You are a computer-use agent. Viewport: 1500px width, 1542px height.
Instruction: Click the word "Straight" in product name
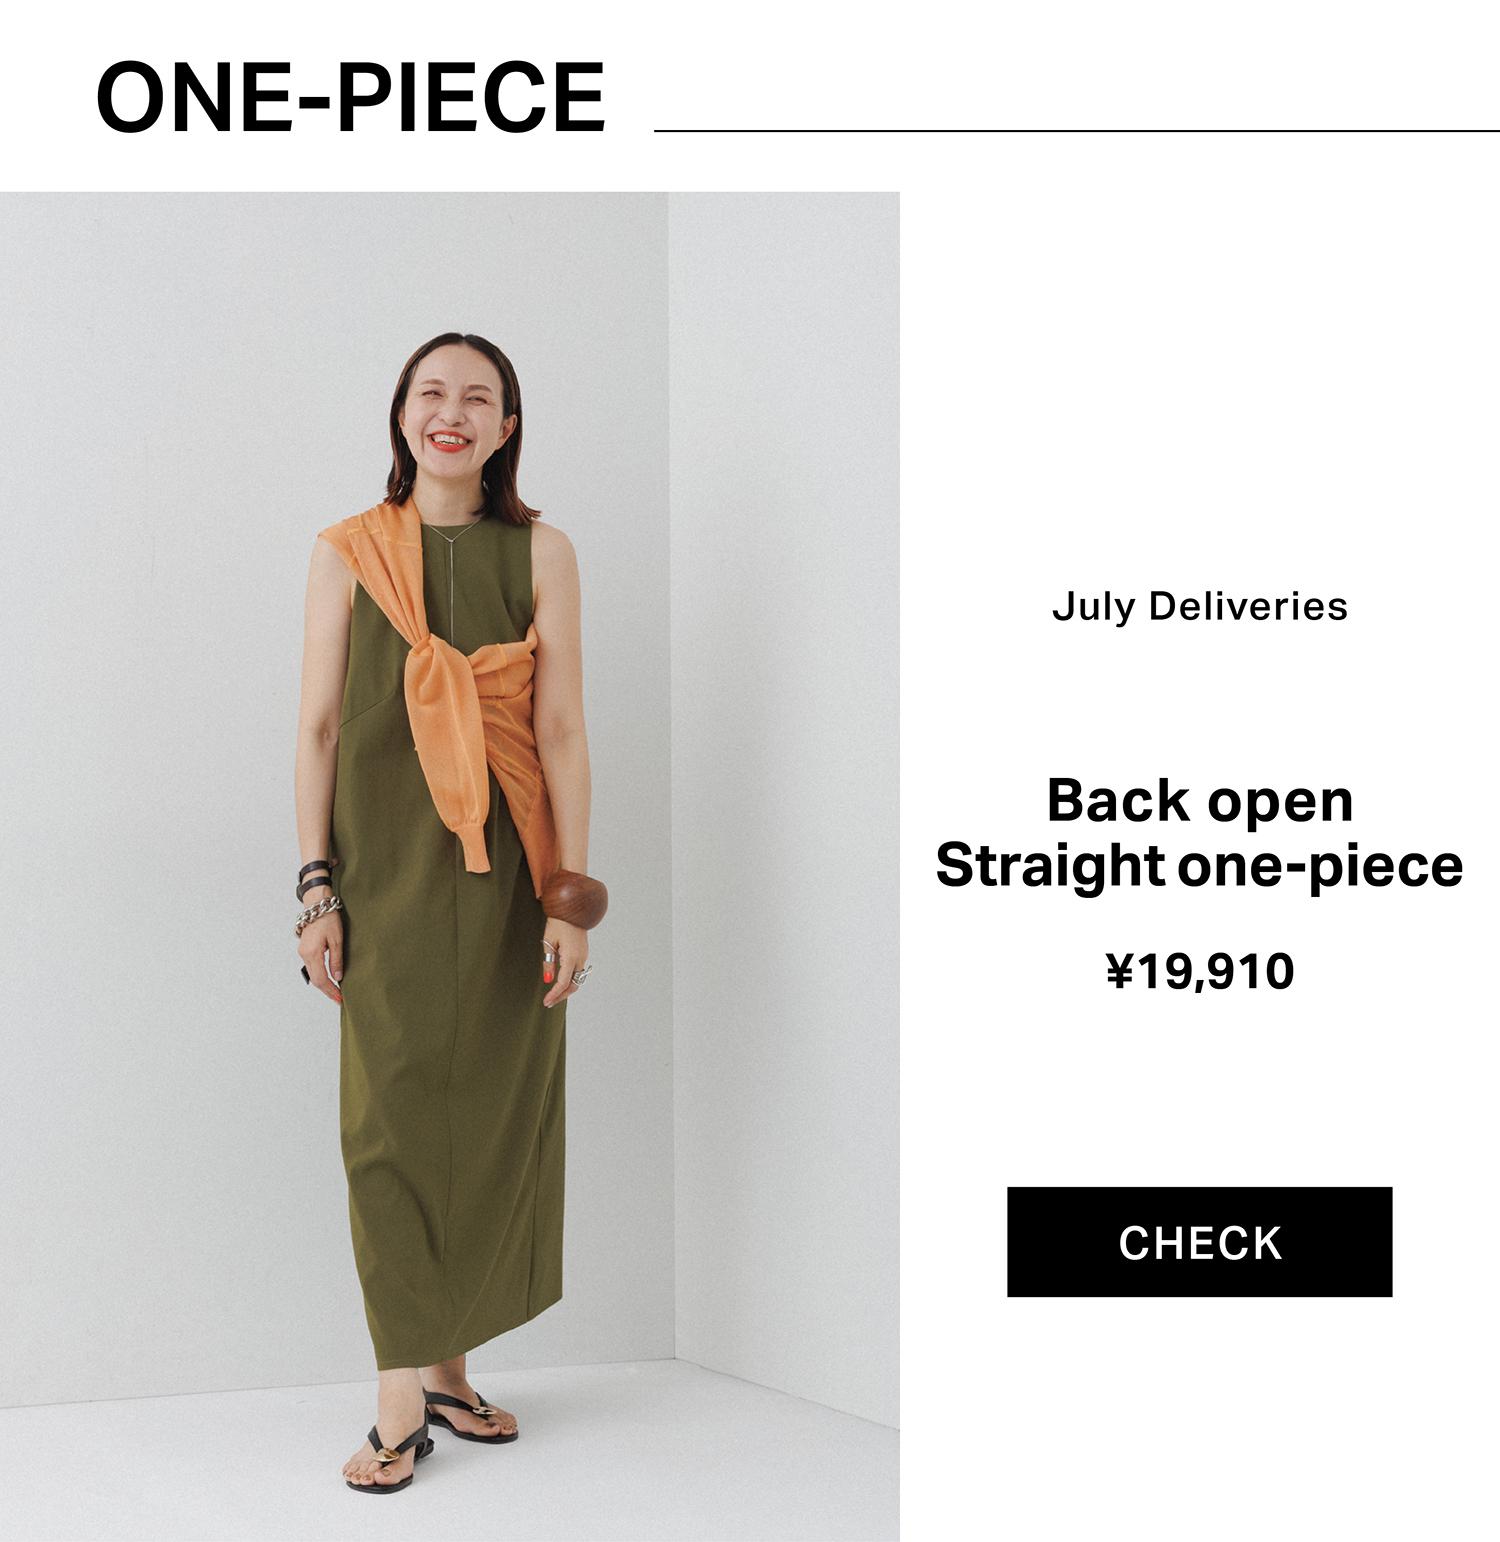click(1049, 866)
